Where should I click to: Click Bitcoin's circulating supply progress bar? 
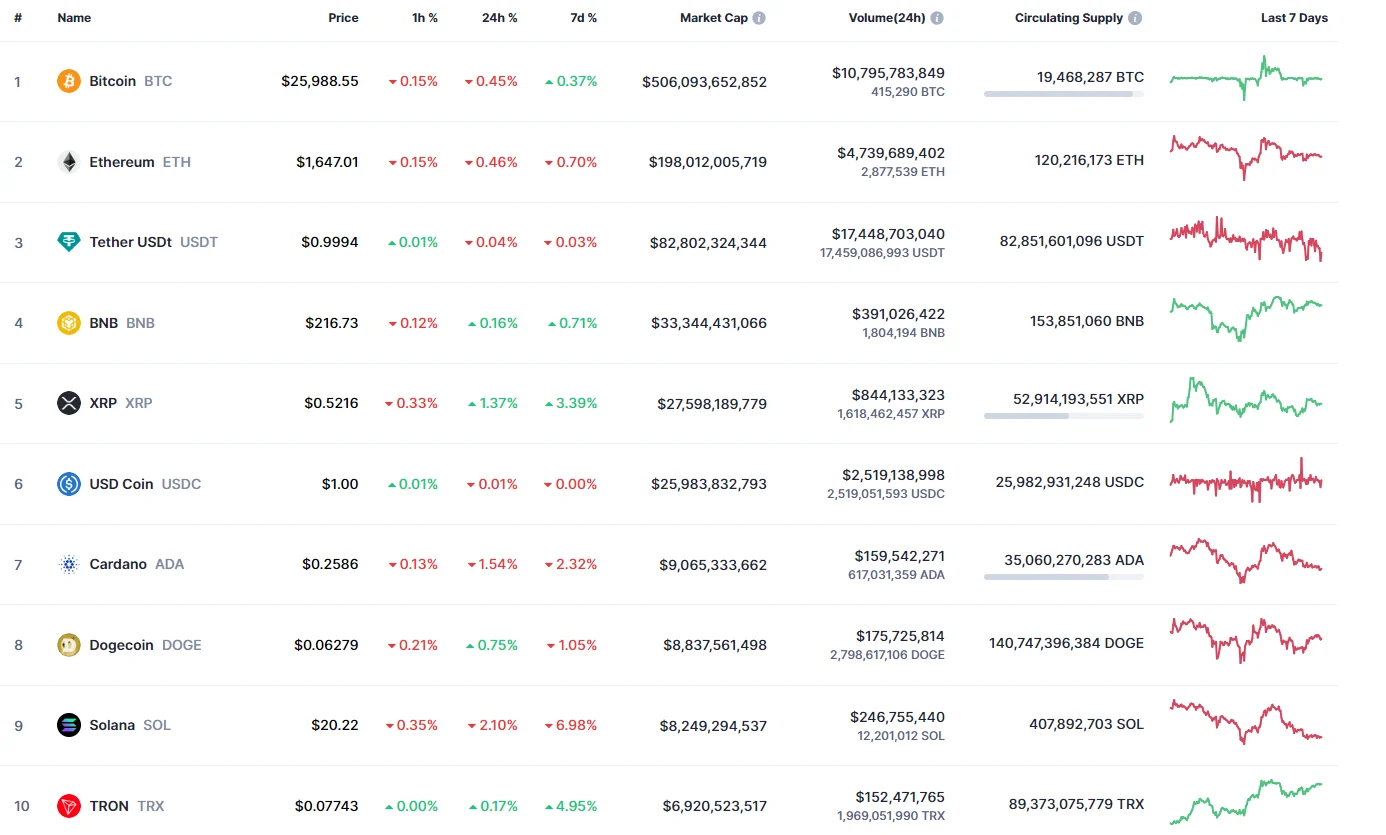pyautogui.click(x=1063, y=95)
